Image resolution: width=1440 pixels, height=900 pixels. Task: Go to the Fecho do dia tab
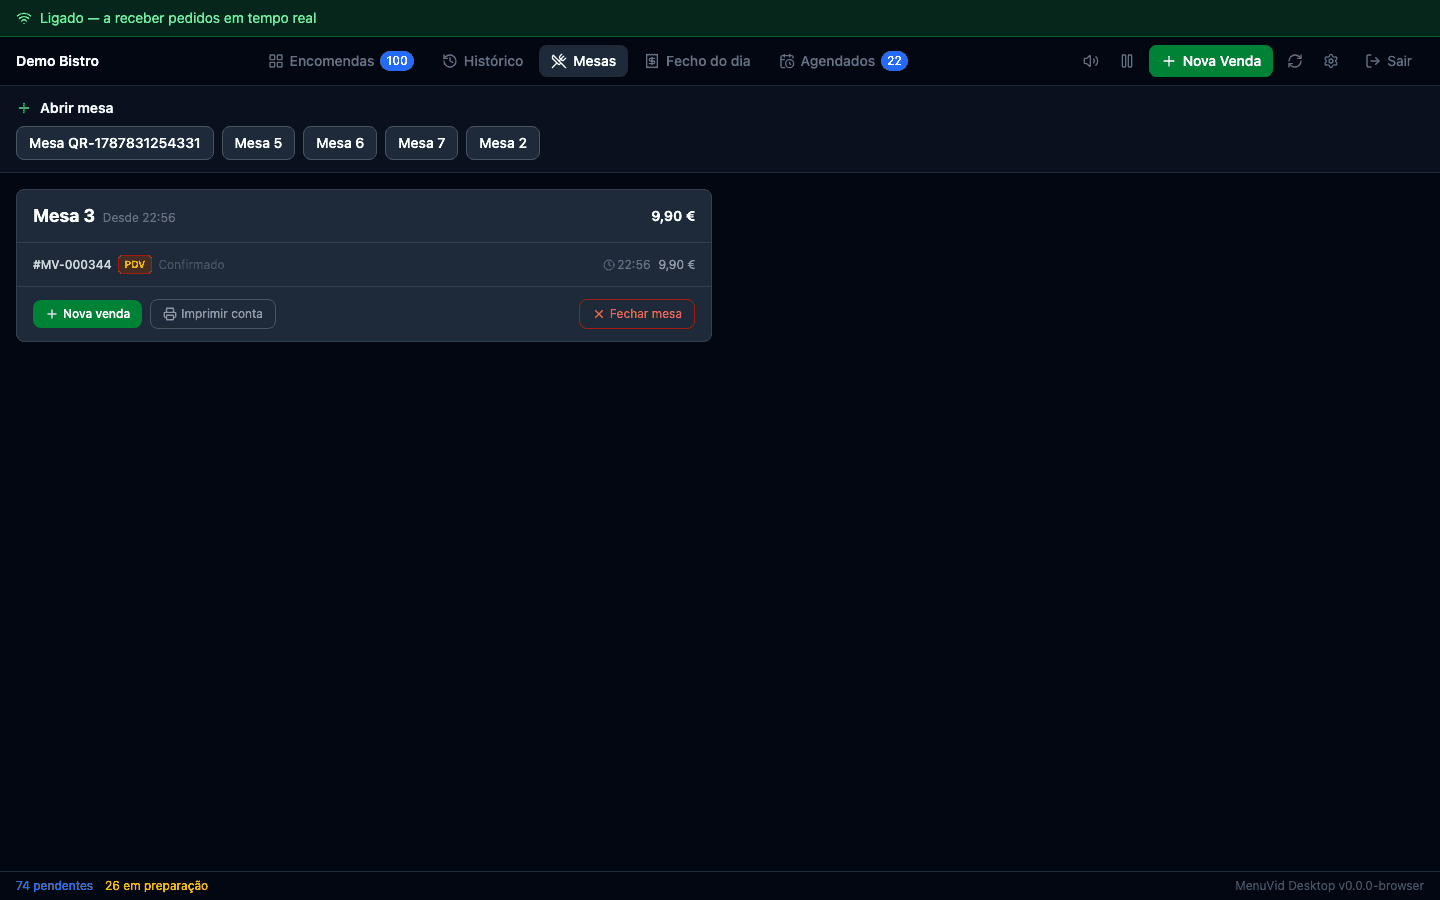[698, 61]
